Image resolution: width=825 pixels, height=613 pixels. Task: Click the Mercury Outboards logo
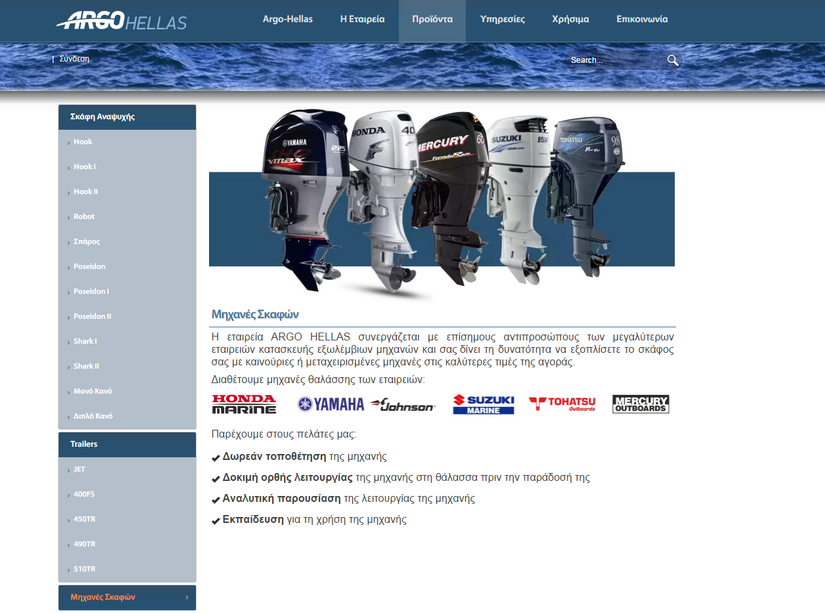(640, 404)
